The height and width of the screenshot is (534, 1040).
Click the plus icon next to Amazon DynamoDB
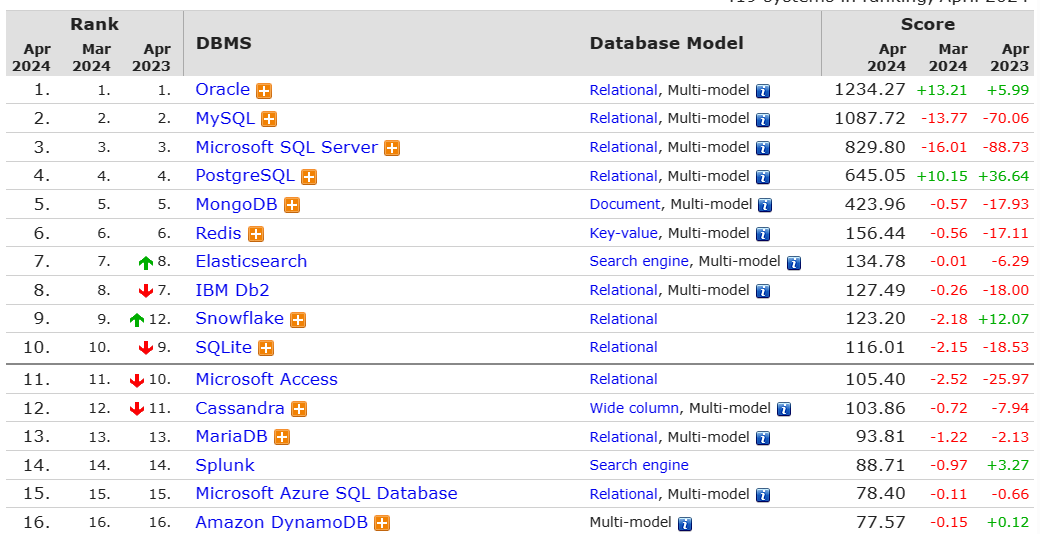tap(381, 523)
